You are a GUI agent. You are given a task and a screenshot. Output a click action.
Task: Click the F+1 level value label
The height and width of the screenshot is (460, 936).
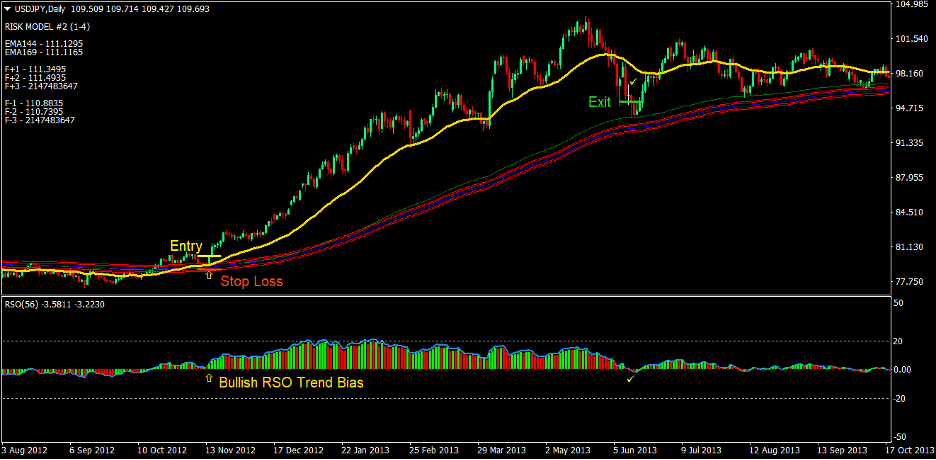tap(35, 69)
